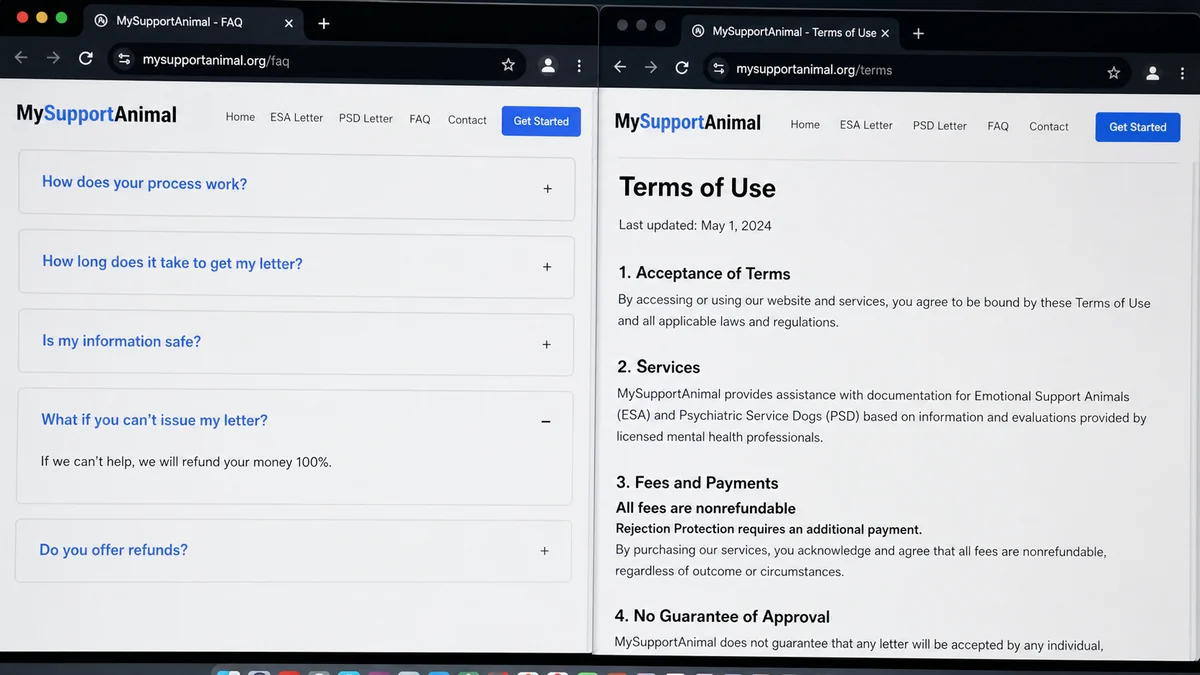
Task: Click the plus icon beside process question
Action: tap(547, 188)
